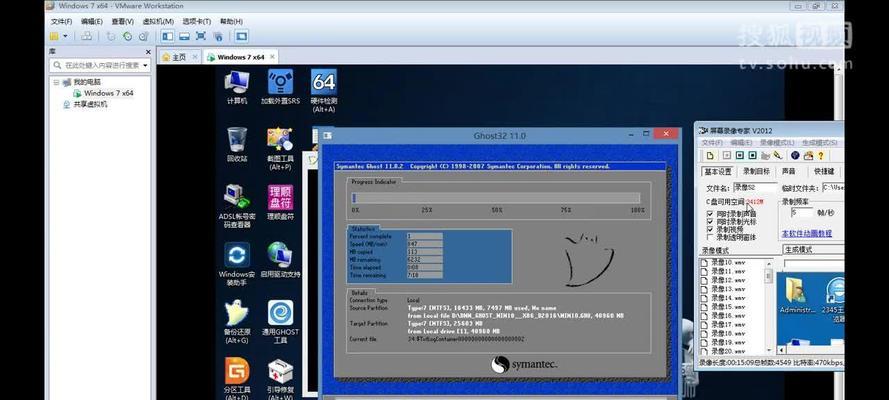
Task: Select 快捷键 tab in recorder
Action: point(823,171)
